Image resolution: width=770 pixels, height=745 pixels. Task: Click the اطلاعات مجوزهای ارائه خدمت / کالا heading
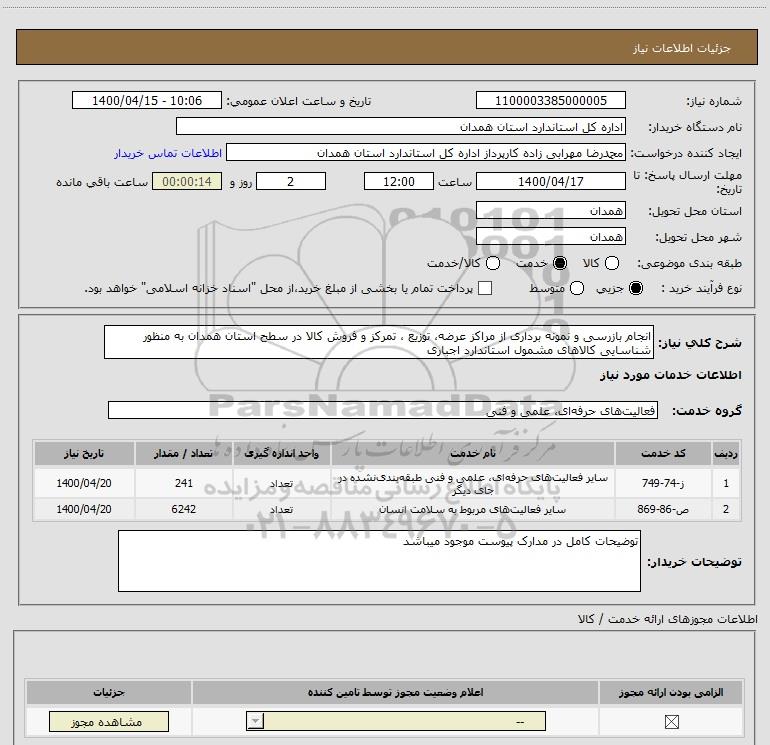[x=667, y=619]
